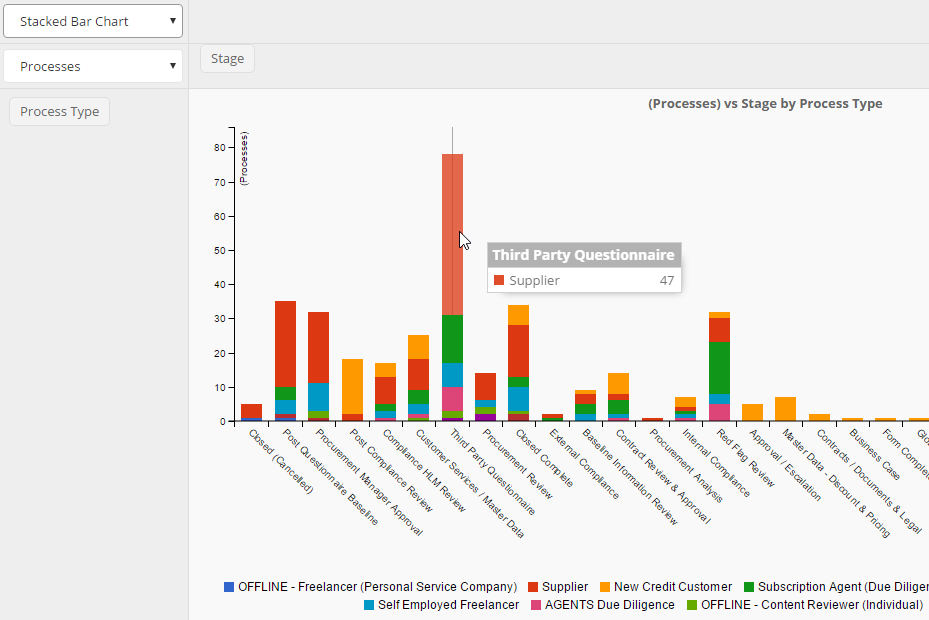Screen dimensions: 929x620
Task: Click the (Processes) y-axis label
Action: pyautogui.click(x=244, y=158)
